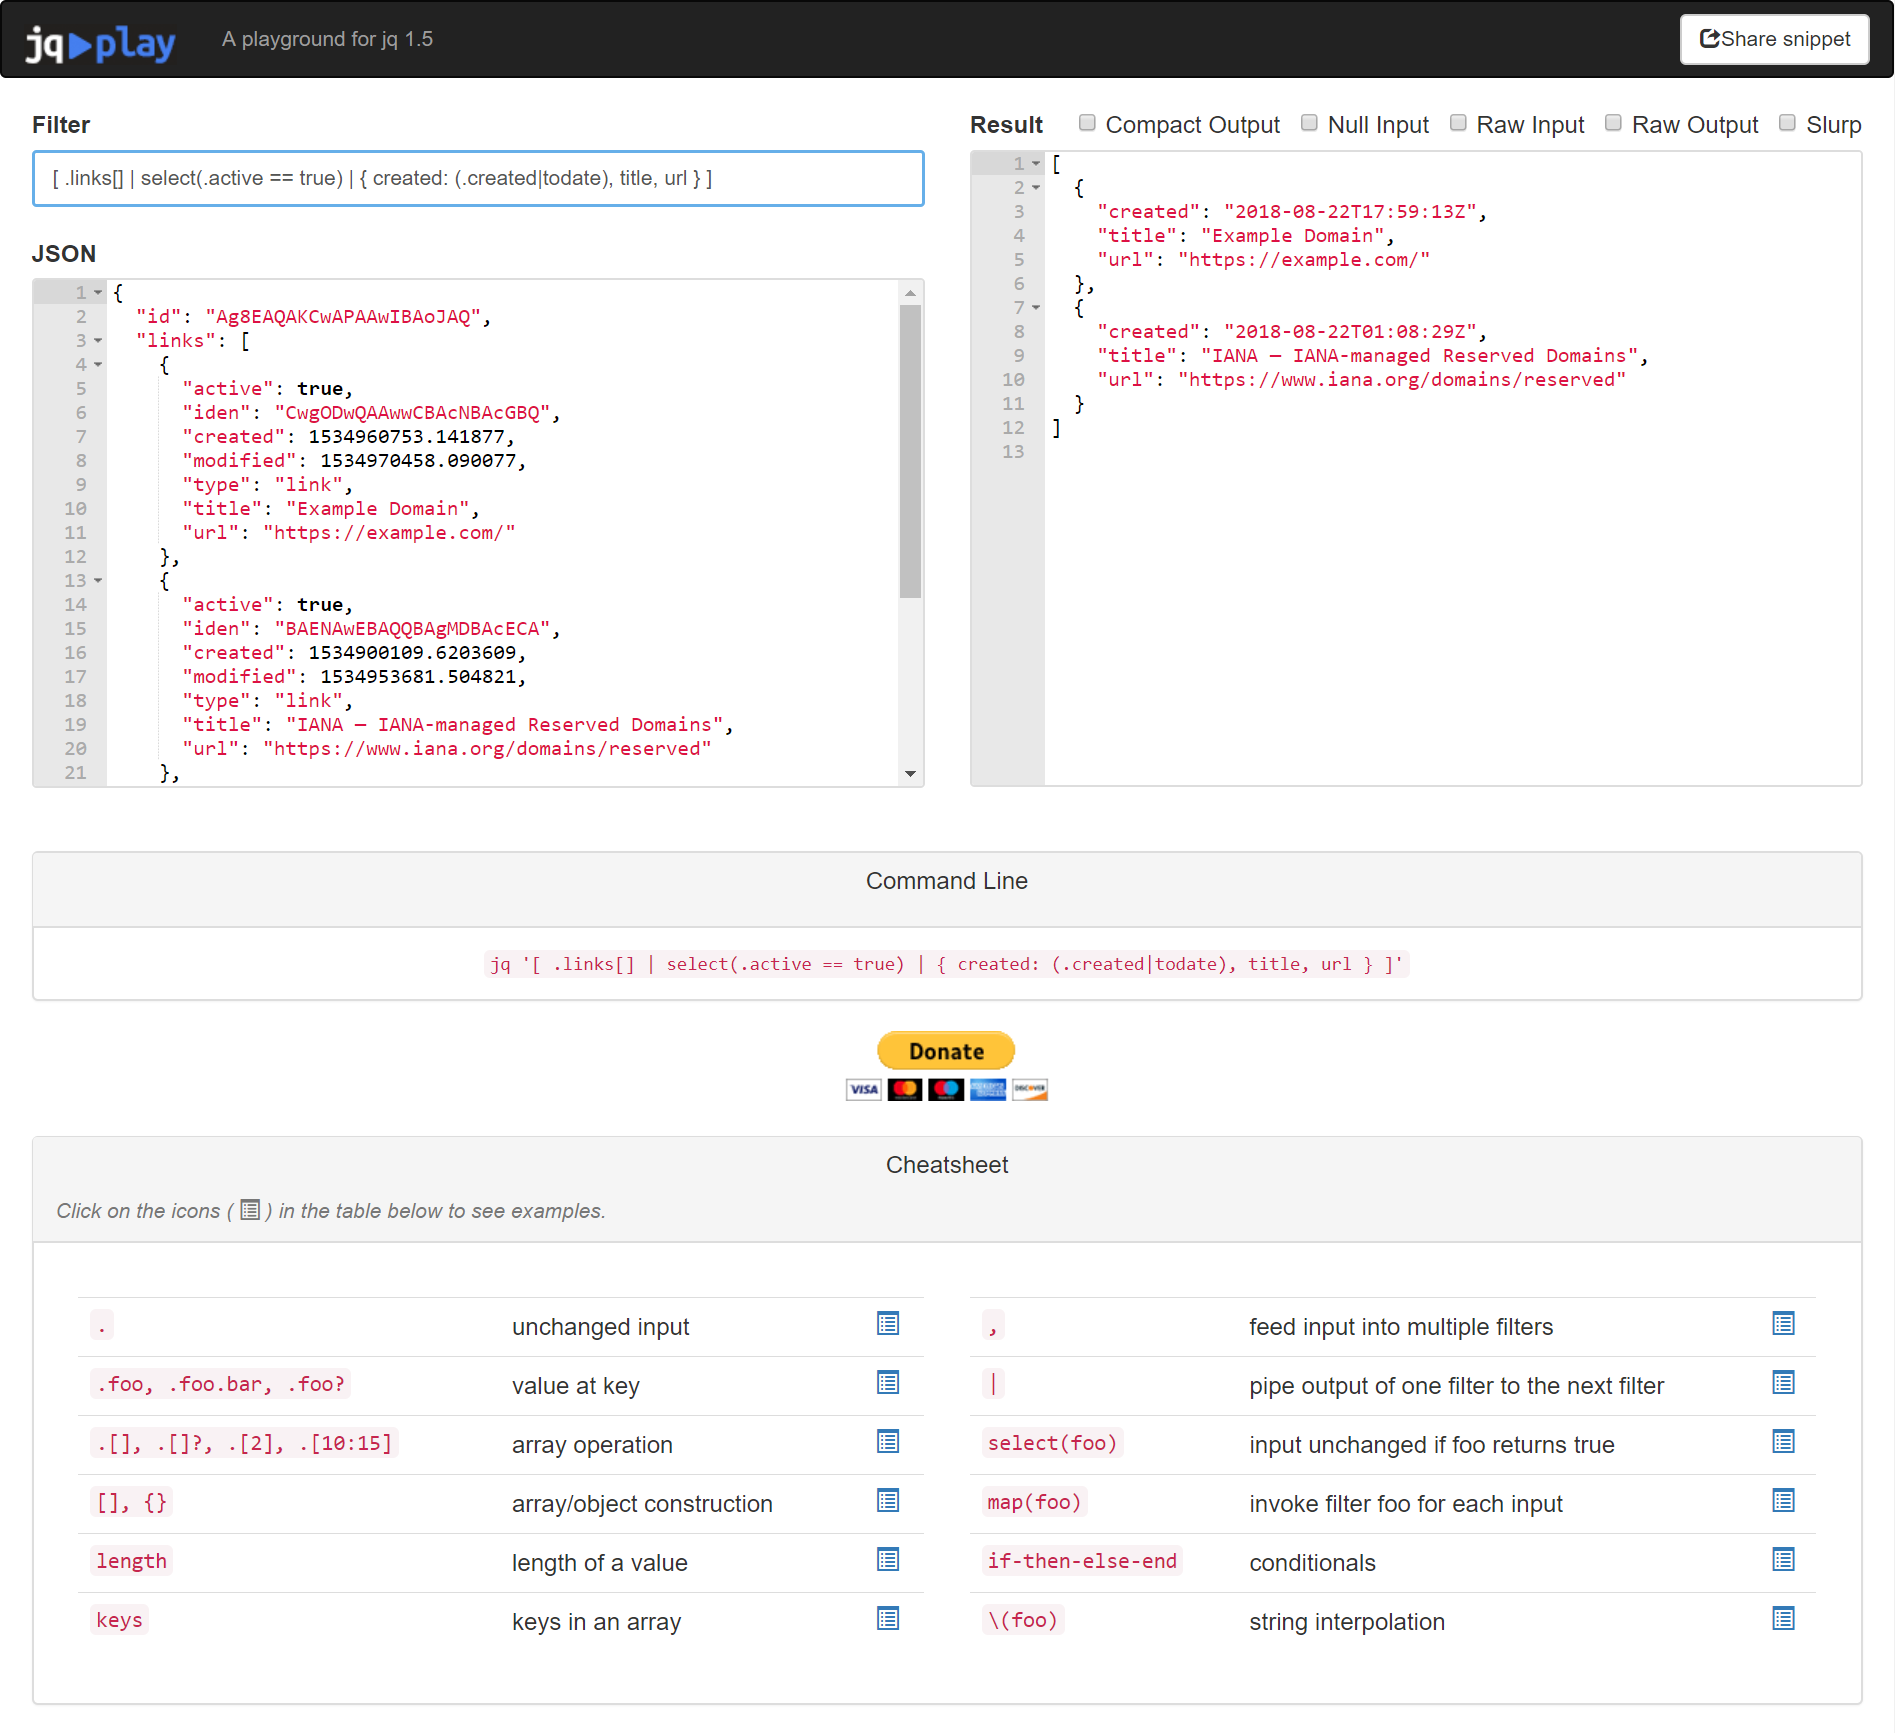This screenshot has height=1733, width=1895.
Task: Collapse the root JSON object
Action: (x=96, y=292)
